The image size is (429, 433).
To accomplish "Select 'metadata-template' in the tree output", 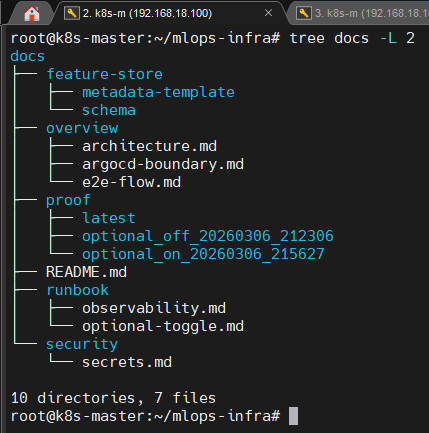I will pyautogui.click(x=158, y=92).
